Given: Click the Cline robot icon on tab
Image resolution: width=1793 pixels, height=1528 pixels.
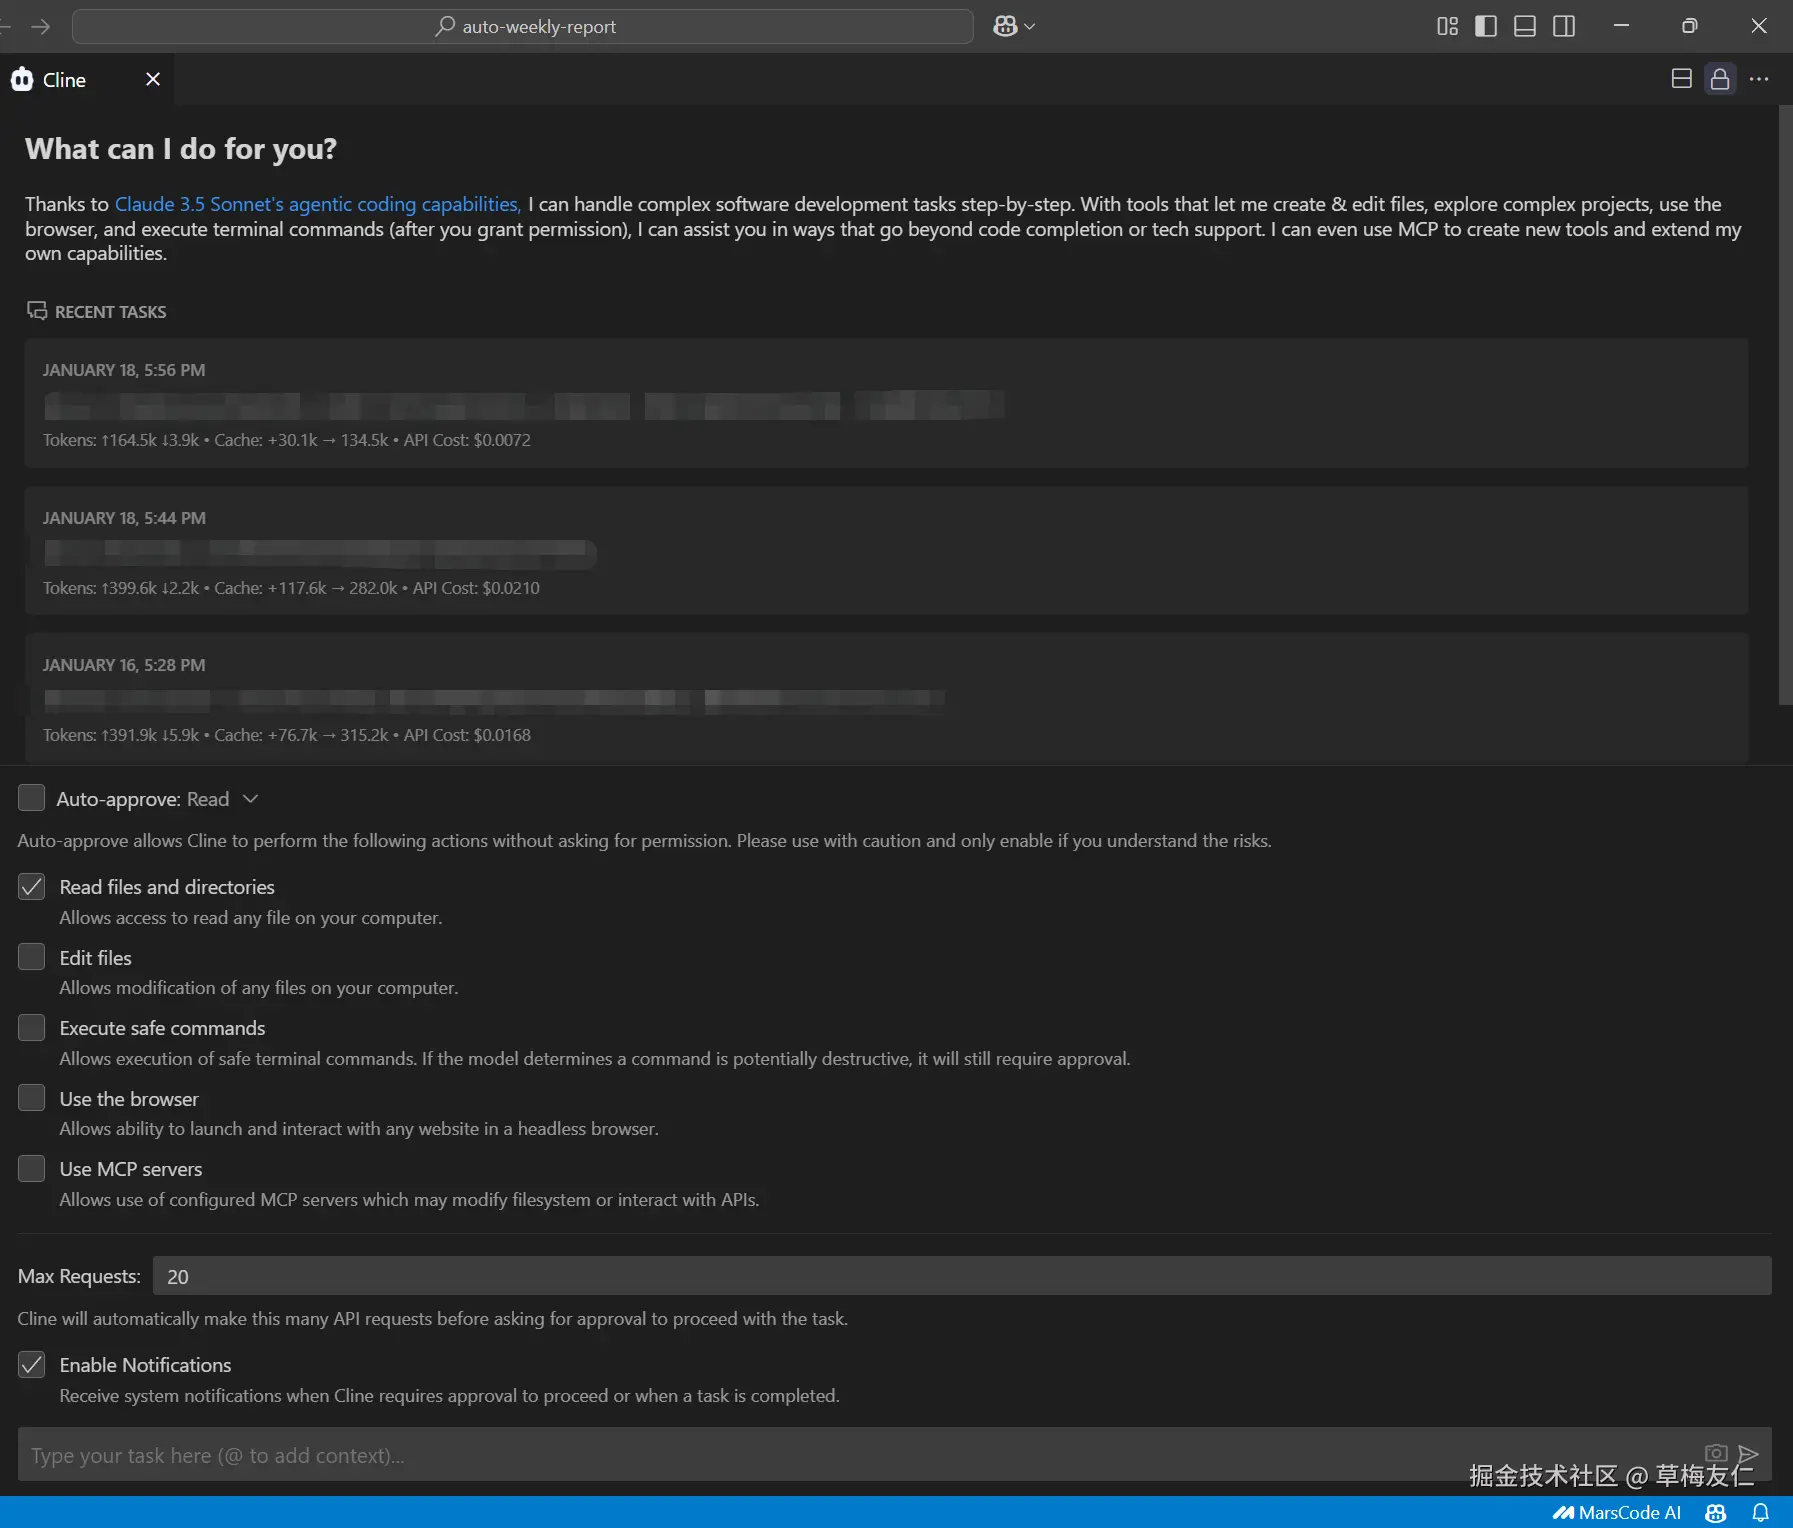Looking at the screenshot, I should pos(22,79).
